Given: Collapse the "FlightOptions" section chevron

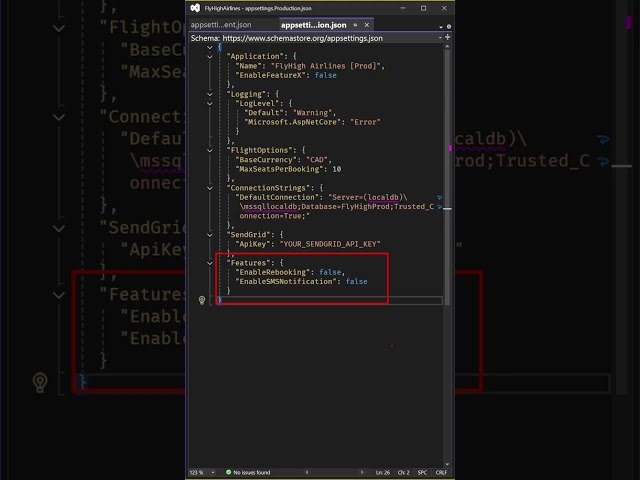Looking at the screenshot, I should click(x=209, y=151).
